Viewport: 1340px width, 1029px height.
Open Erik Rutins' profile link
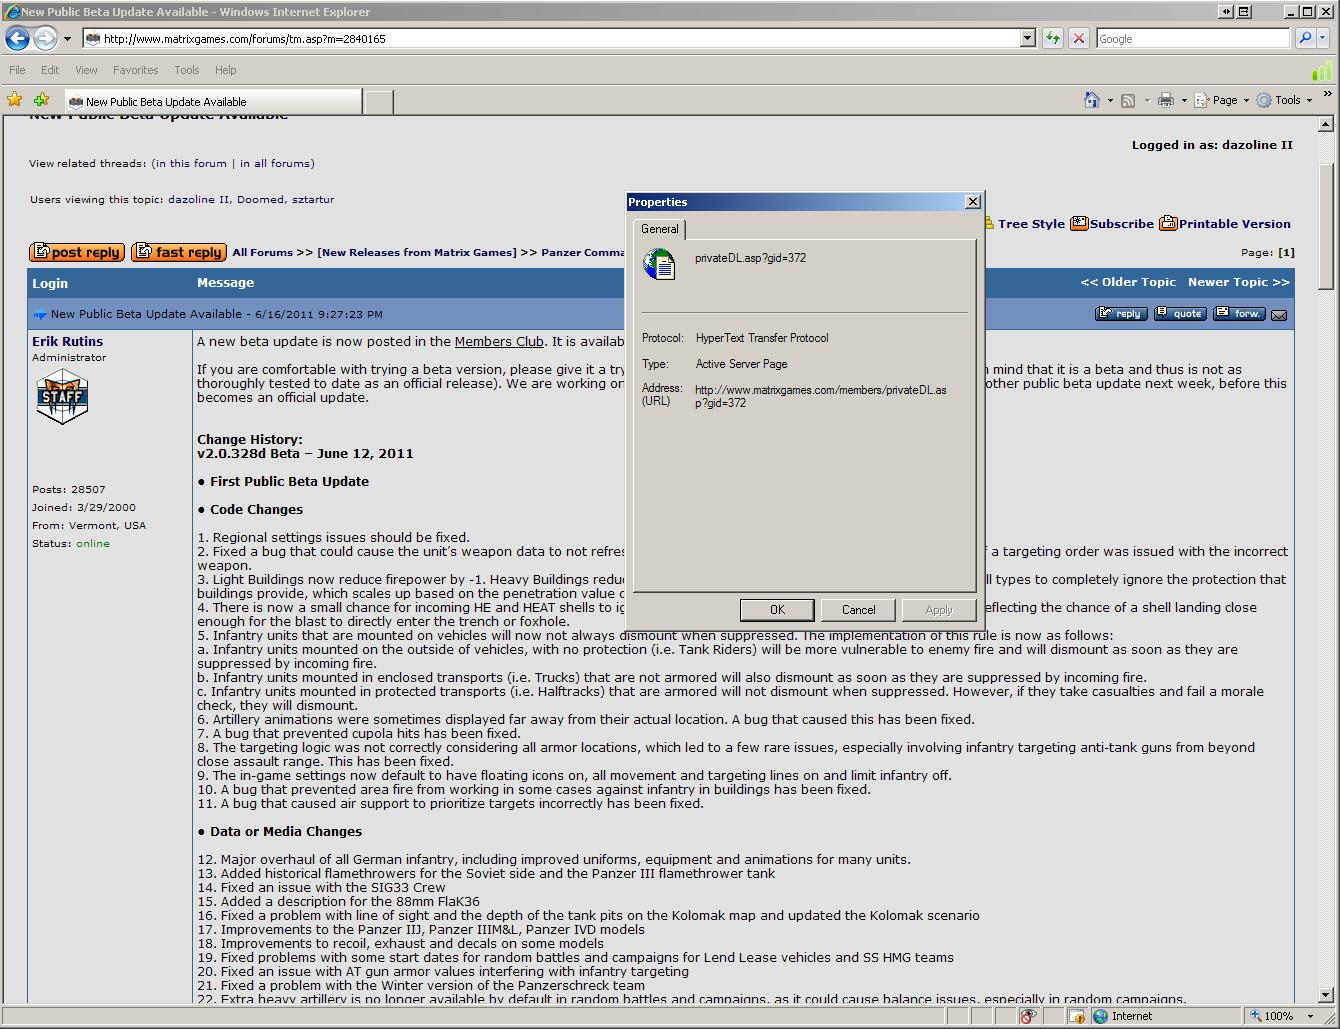(x=67, y=342)
